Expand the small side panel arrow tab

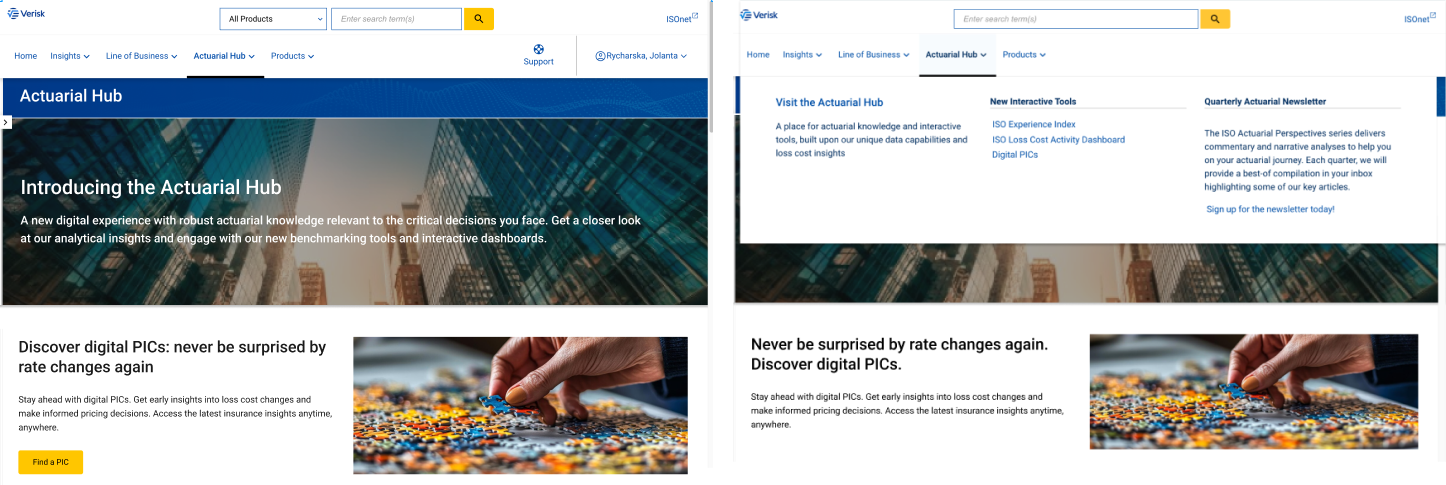(x=6, y=122)
